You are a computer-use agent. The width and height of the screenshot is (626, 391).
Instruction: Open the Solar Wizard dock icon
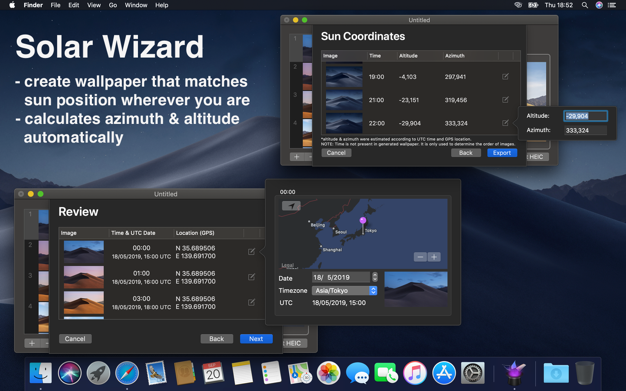(x=515, y=373)
